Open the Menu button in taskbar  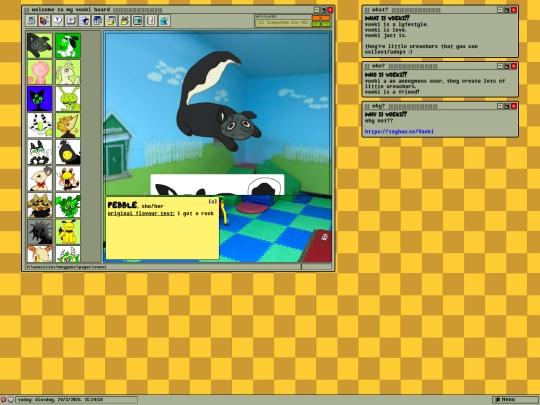coord(514,399)
